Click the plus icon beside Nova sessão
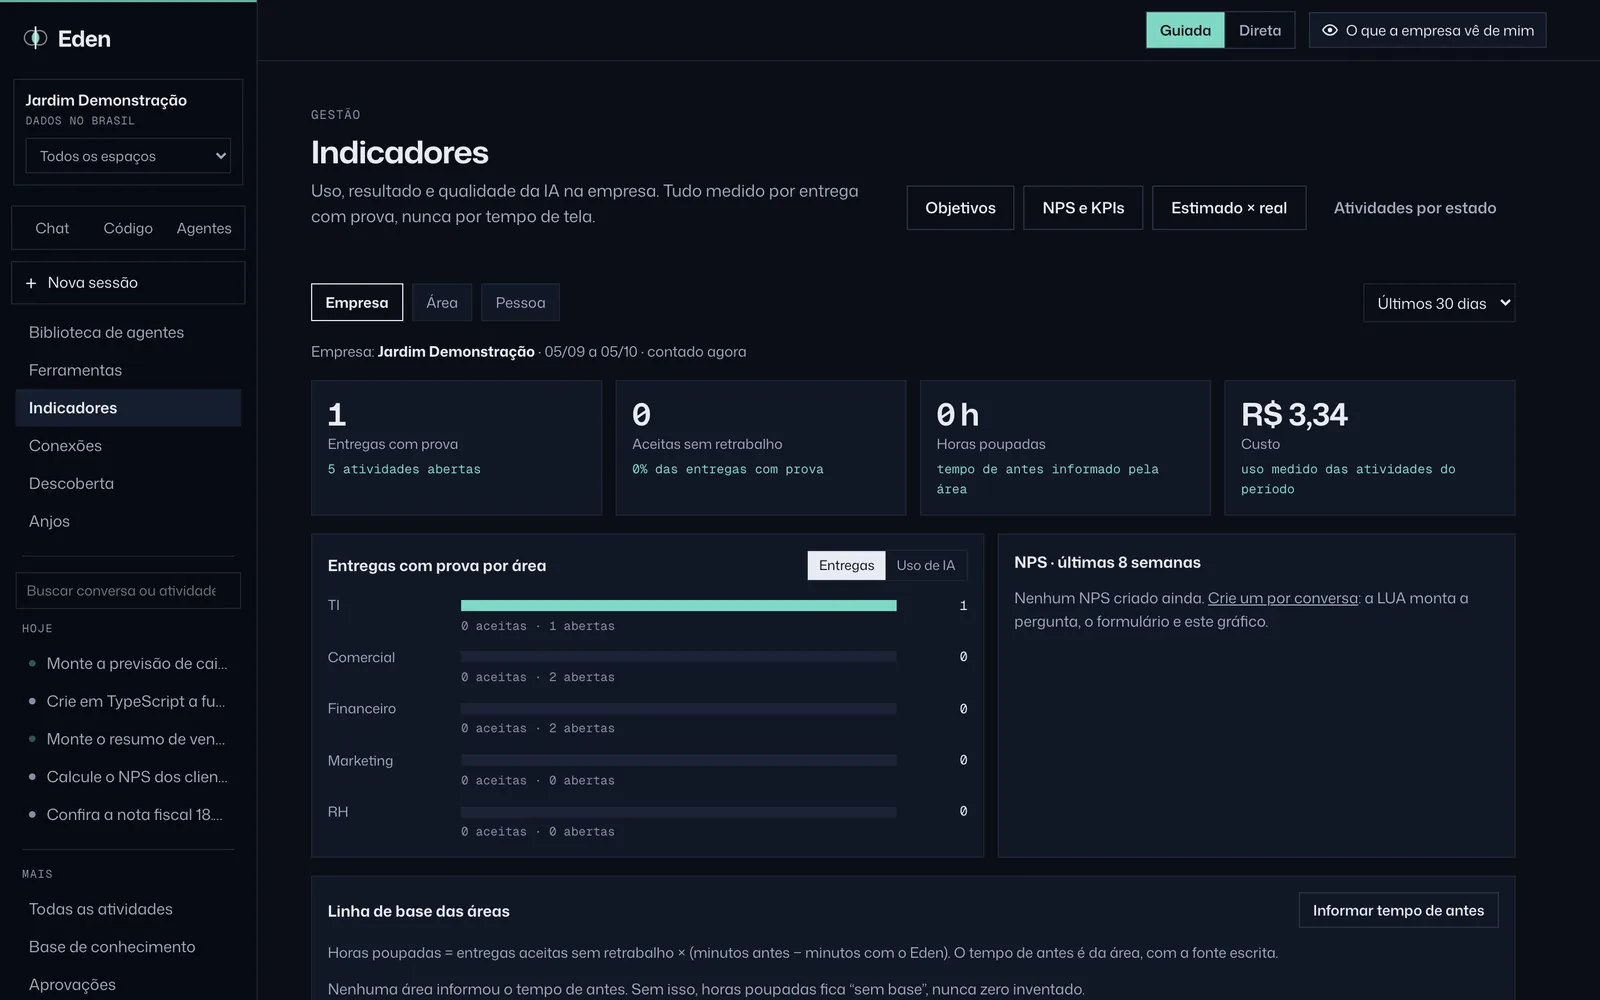Viewport: 1600px width, 1000px height. [x=31, y=283]
